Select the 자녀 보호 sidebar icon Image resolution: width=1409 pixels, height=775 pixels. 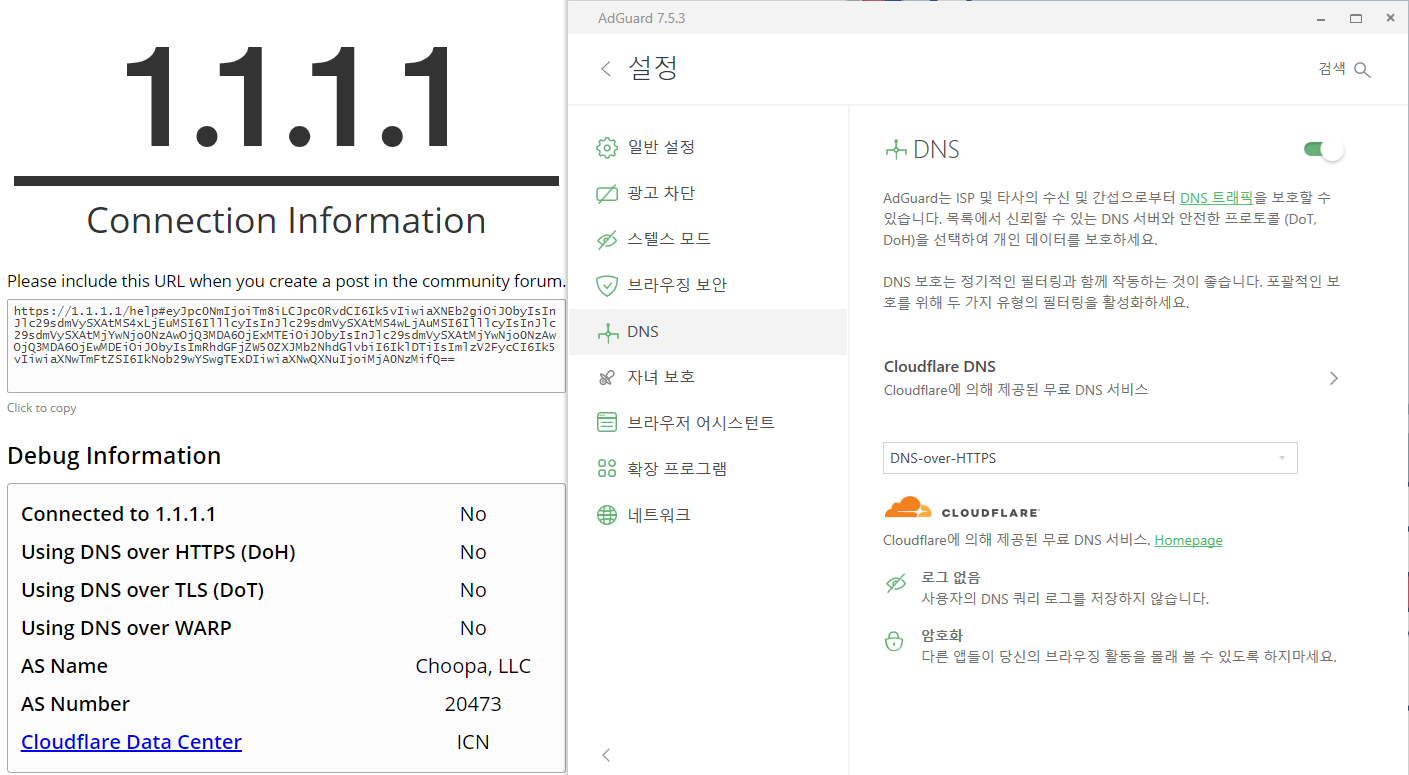tap(606, 378)
